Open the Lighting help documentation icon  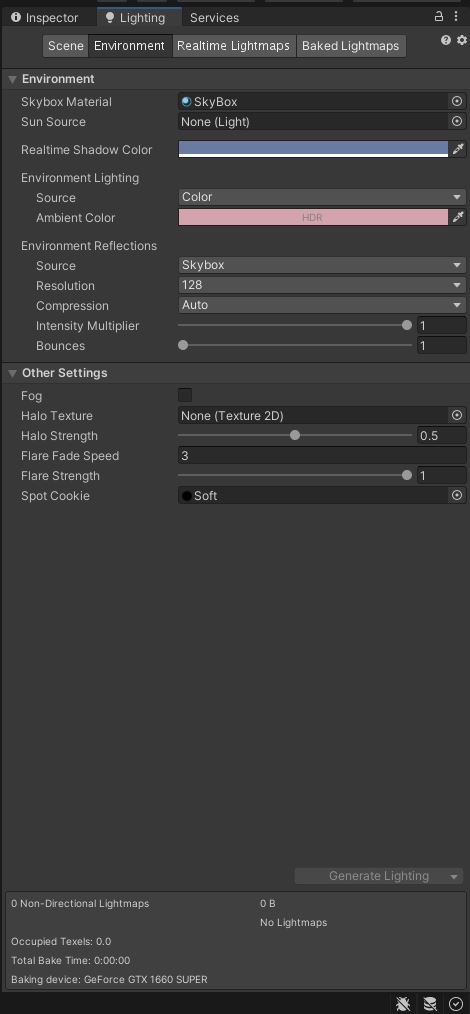[x=446, y=40]
